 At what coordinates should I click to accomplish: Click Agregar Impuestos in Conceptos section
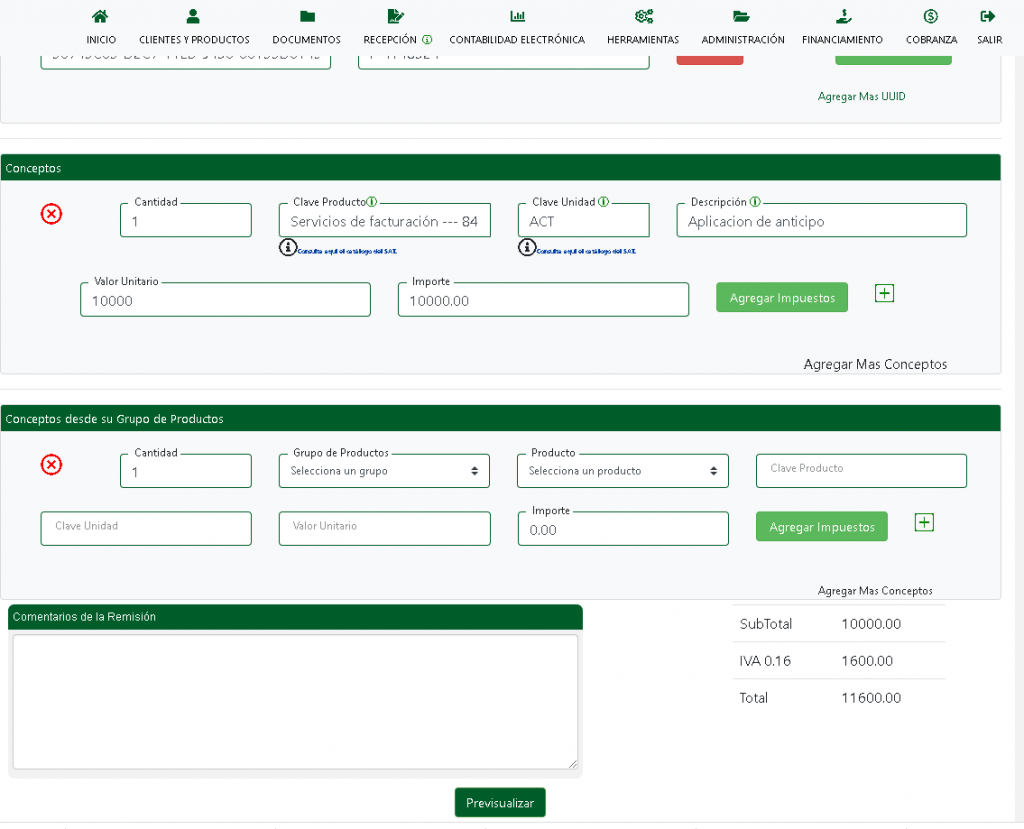click(781, 298)
